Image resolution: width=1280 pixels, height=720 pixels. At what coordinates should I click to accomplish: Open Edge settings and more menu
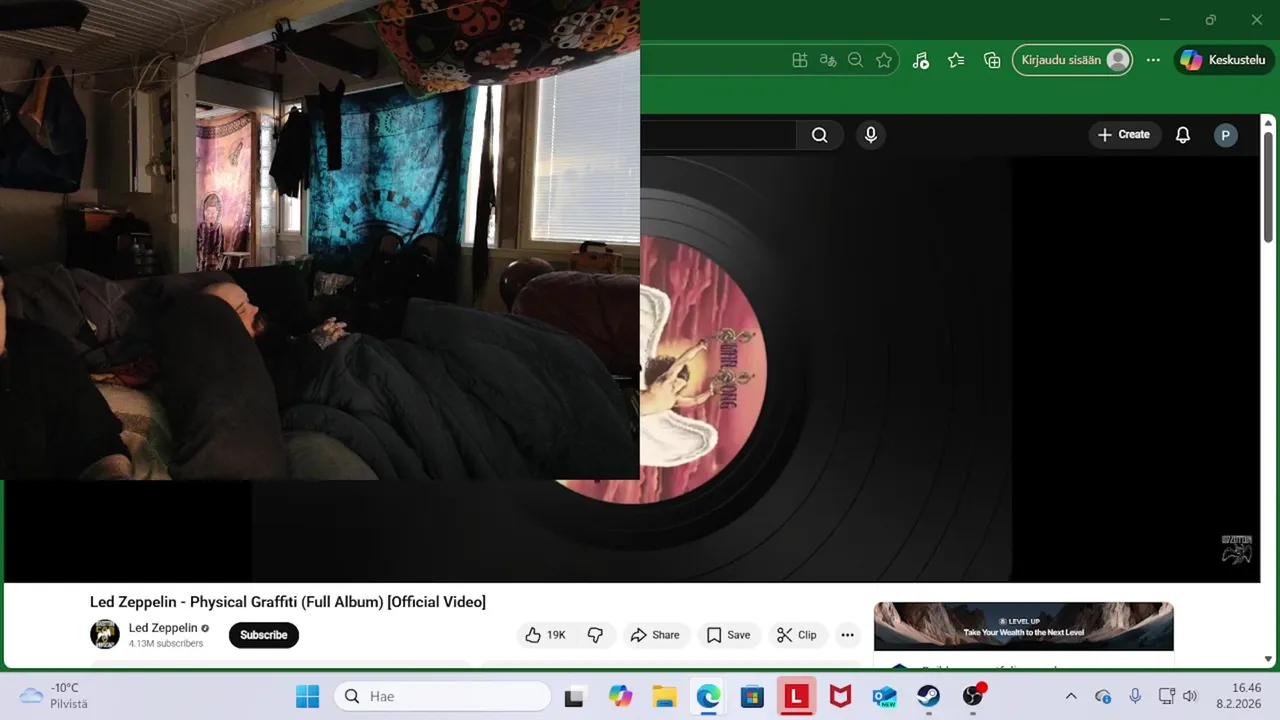click(1153, 60)
